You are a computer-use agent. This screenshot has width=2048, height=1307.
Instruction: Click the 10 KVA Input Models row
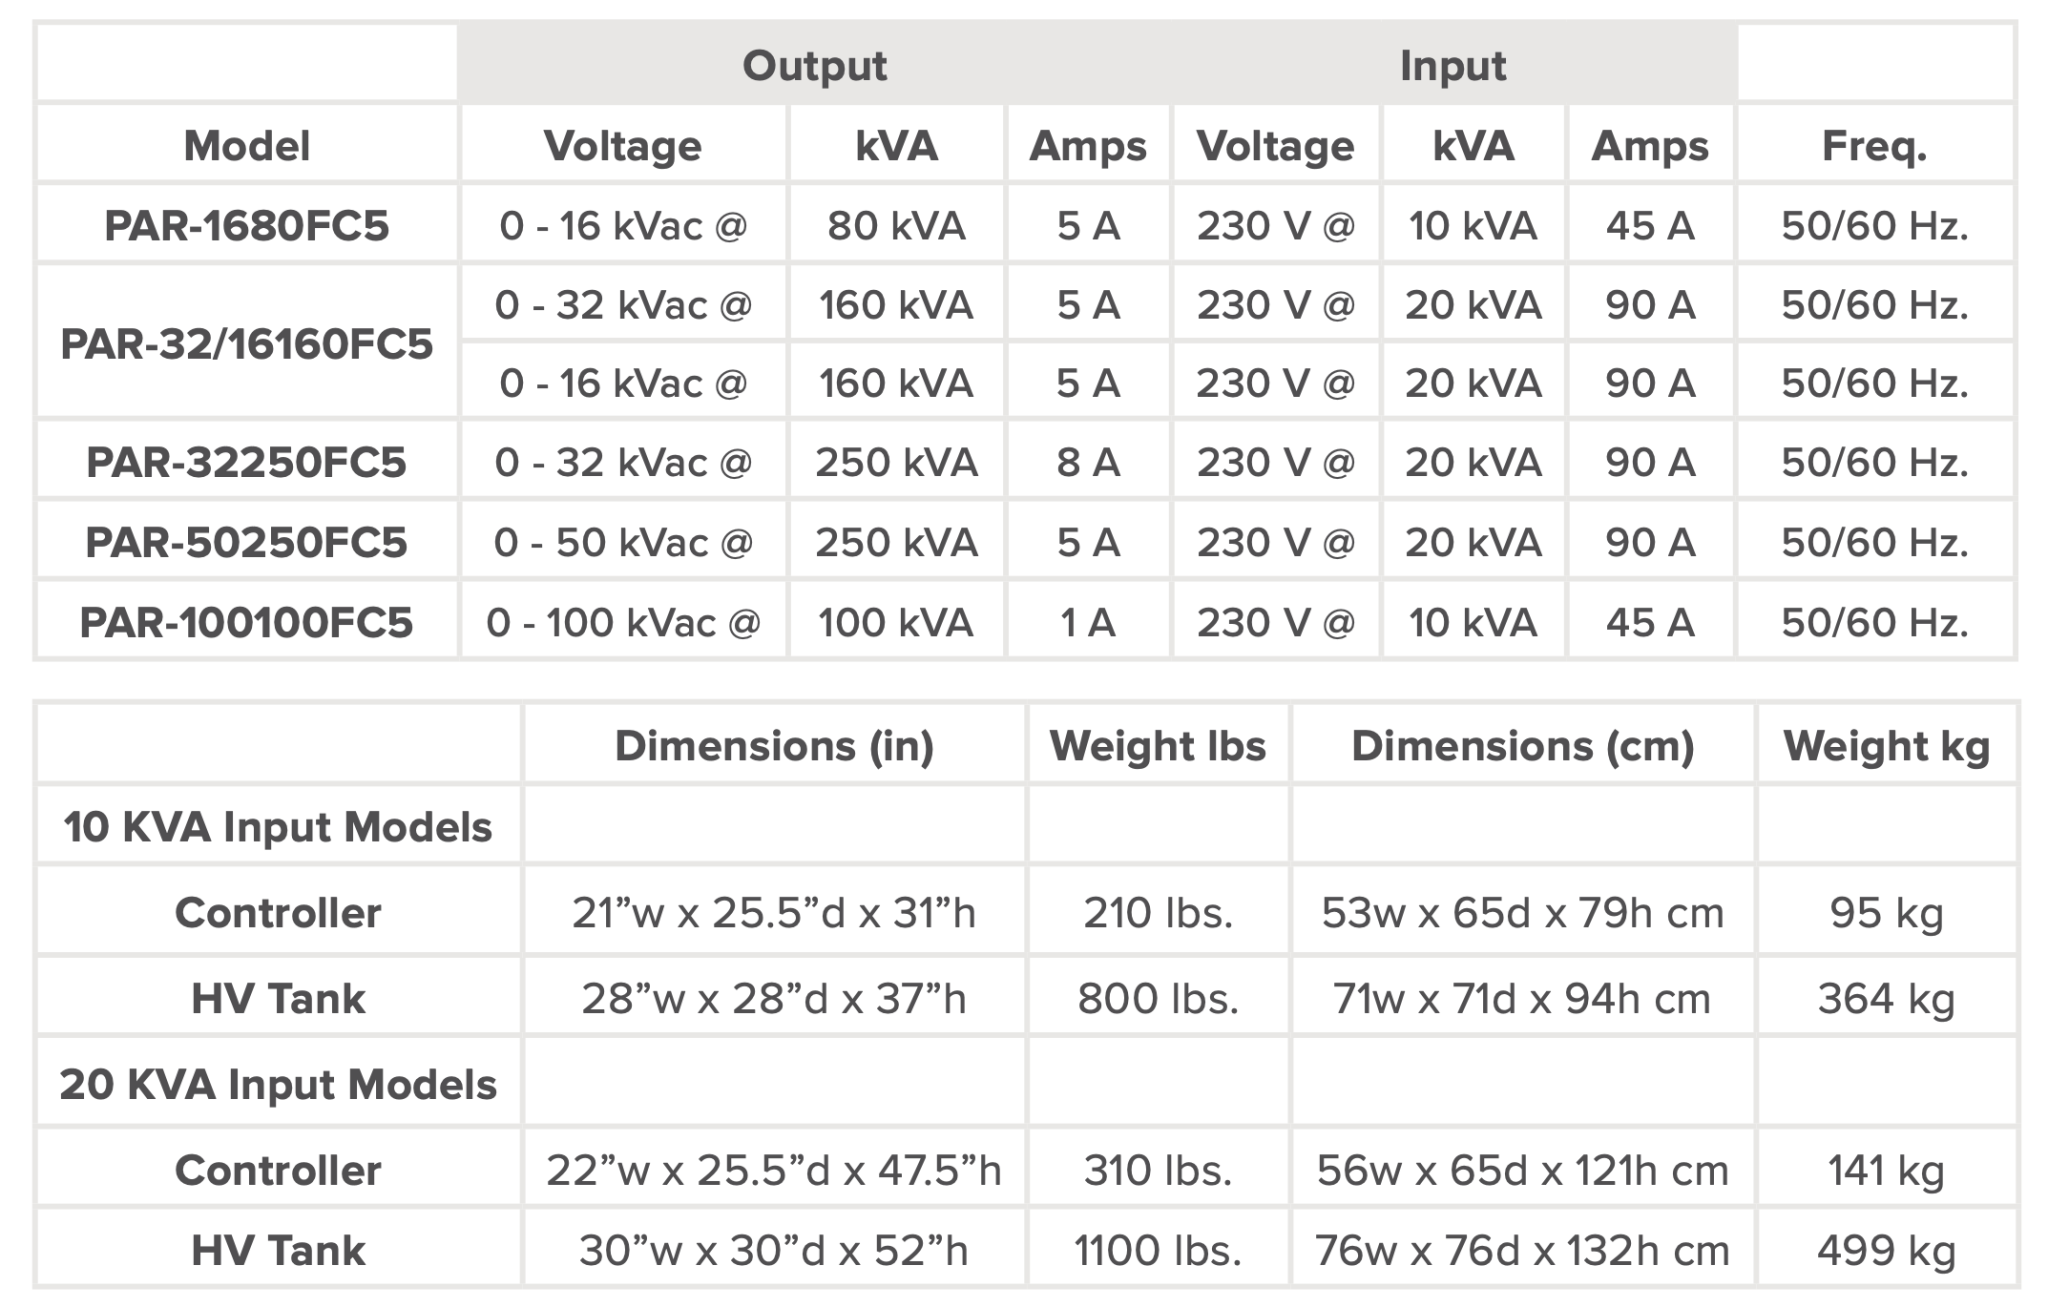[1026, 827]
